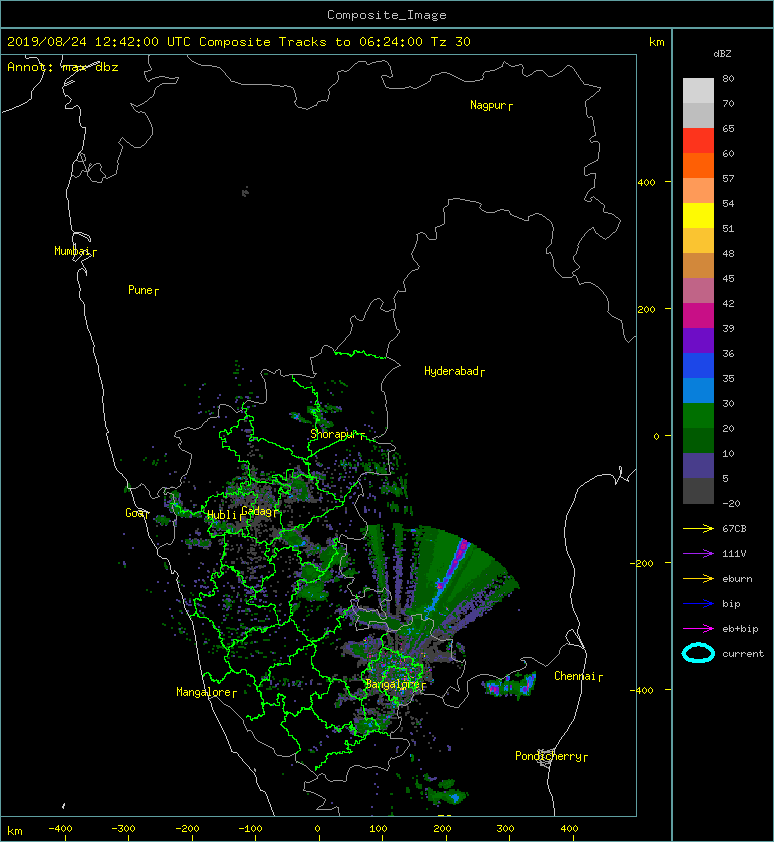Click the Mumbai city label
The width and height of the screenshot is (774, 842).
(x=72, y=251)
